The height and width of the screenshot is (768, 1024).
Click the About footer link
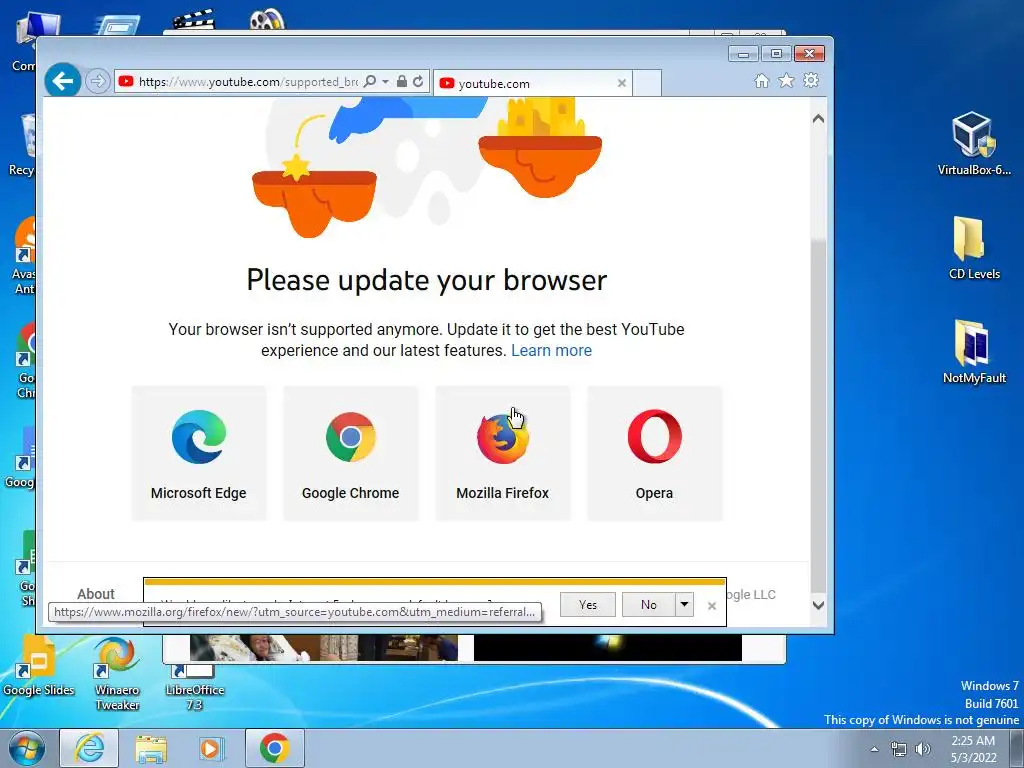point(95,594)
